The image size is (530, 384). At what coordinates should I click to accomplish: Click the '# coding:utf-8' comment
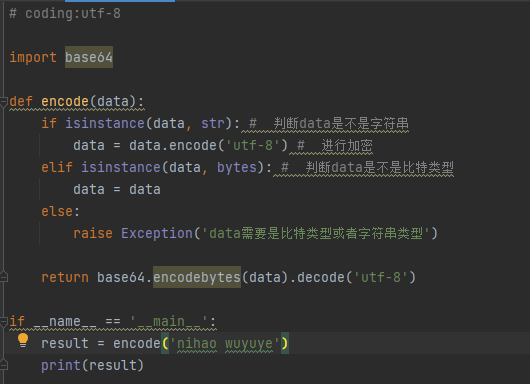coord(65,14)
